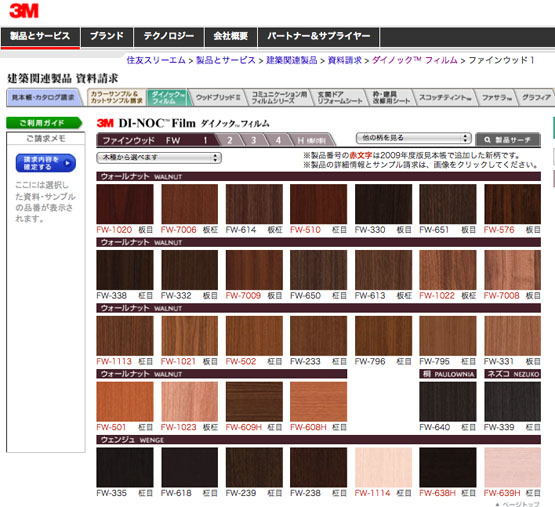This screenshot has height=507, width=555.
Task: Open FW-795 sample image
Action: (x=448, y=336)
